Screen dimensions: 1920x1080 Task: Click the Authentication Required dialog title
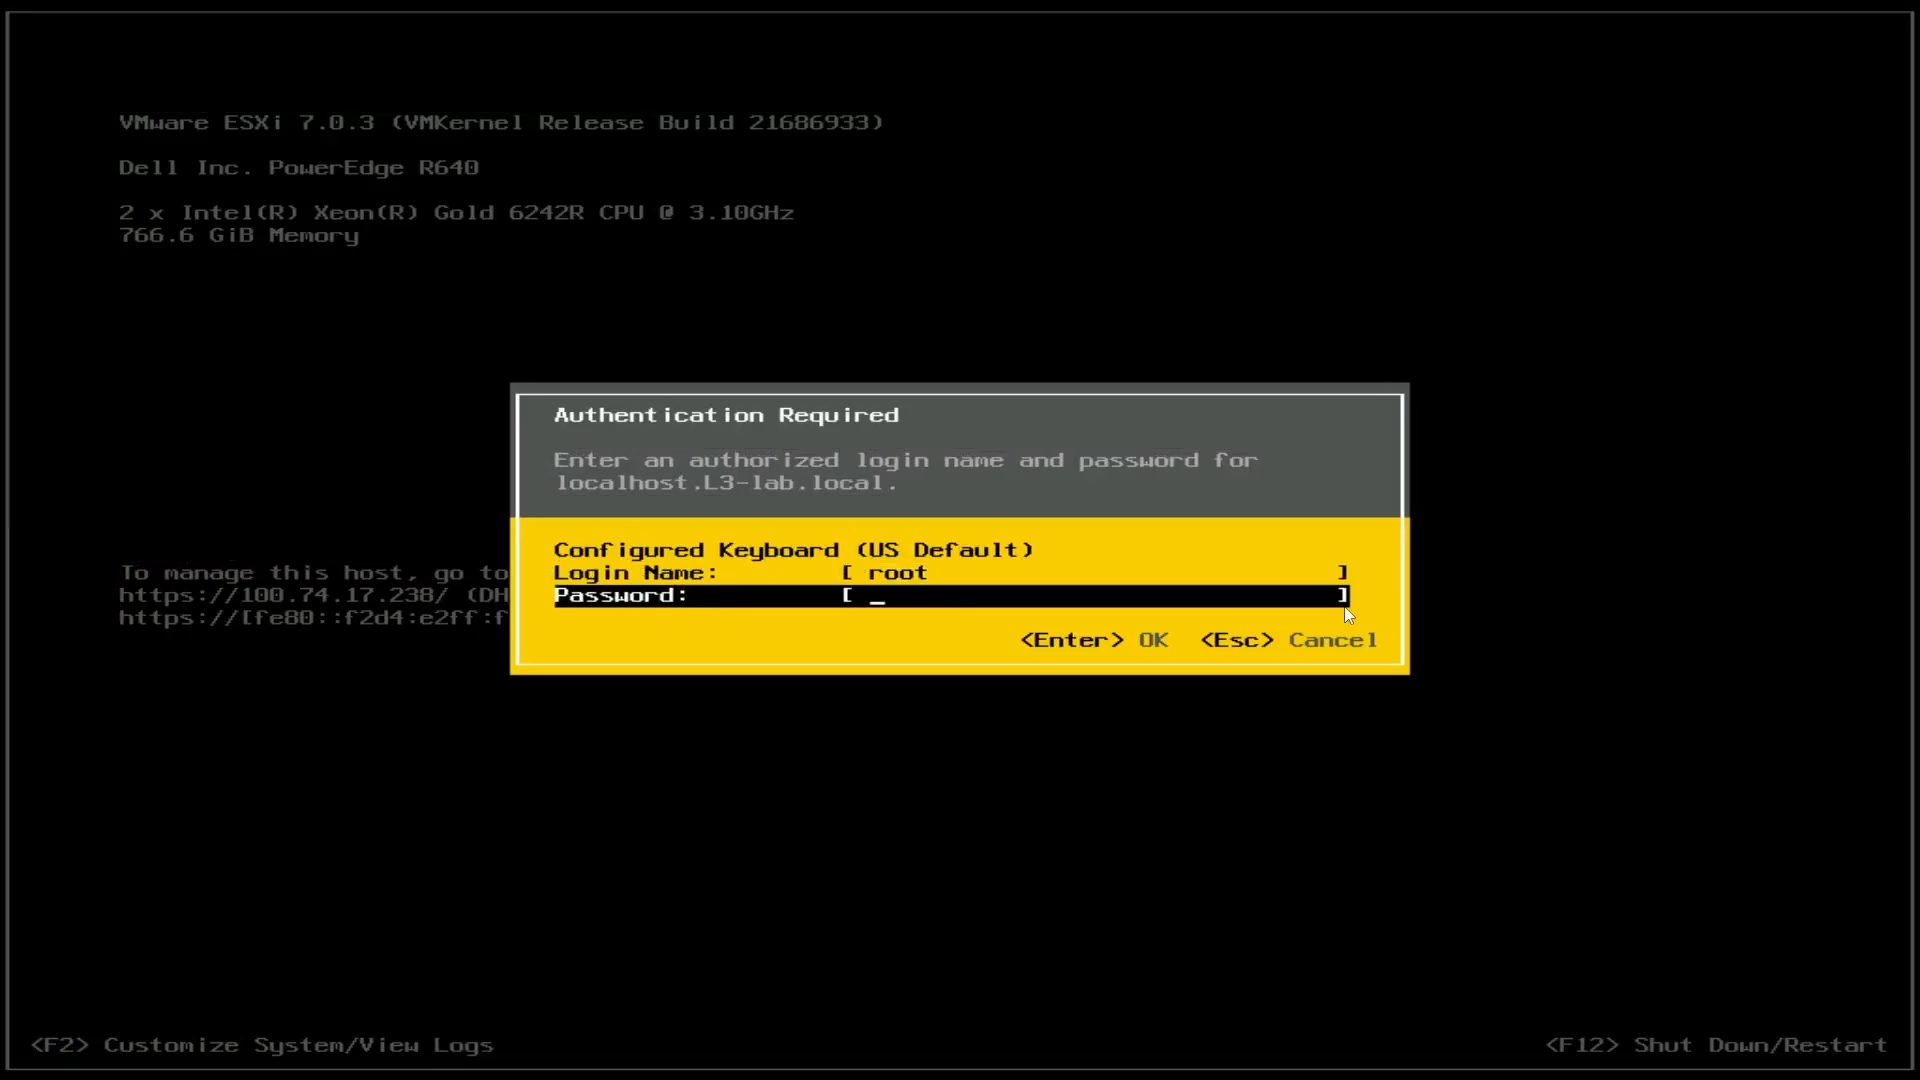pos(726,414)
